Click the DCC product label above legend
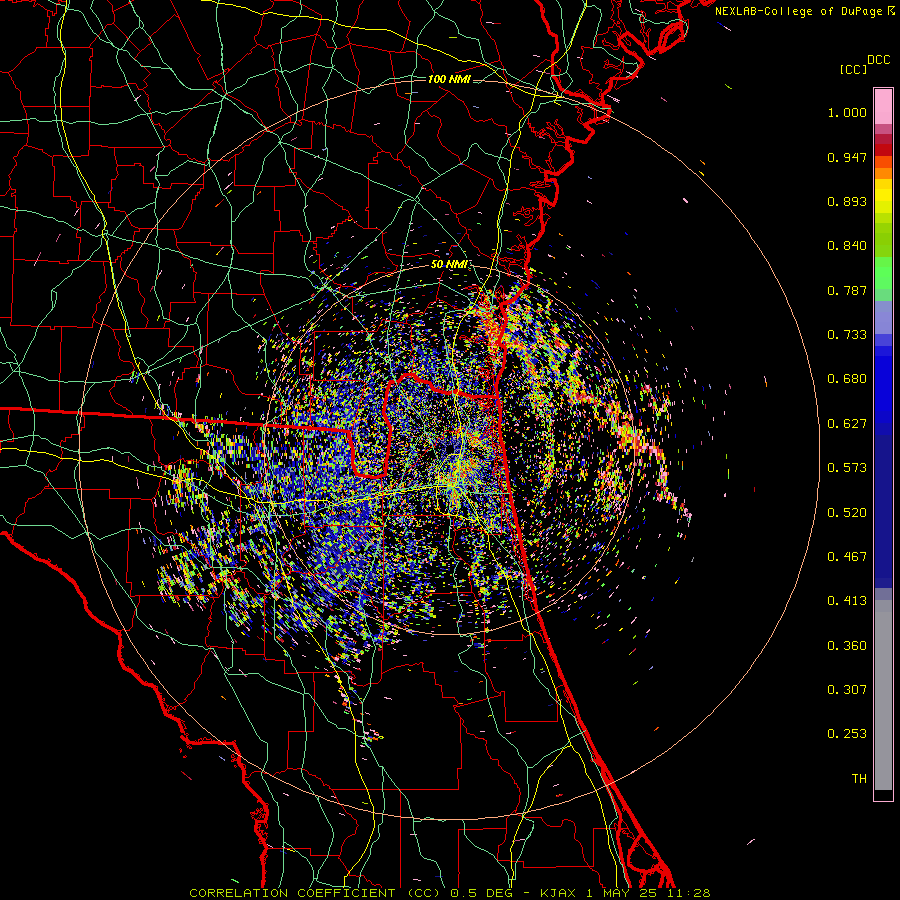Viewport: 900px width, 900px height. coord(878,60)
